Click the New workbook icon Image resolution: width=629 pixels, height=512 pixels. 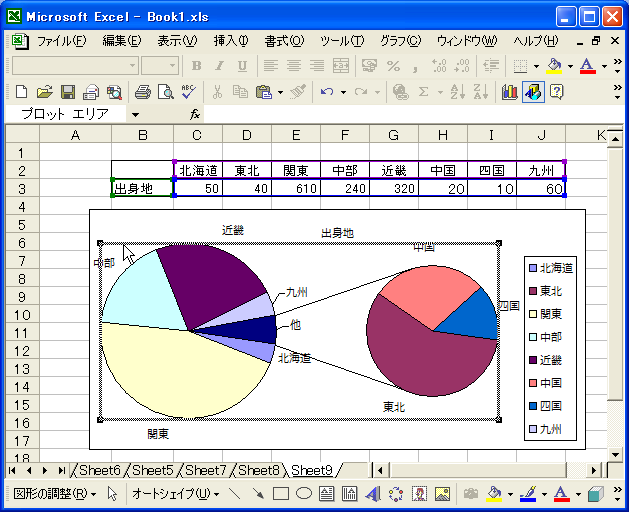click(x=21, y=92)
